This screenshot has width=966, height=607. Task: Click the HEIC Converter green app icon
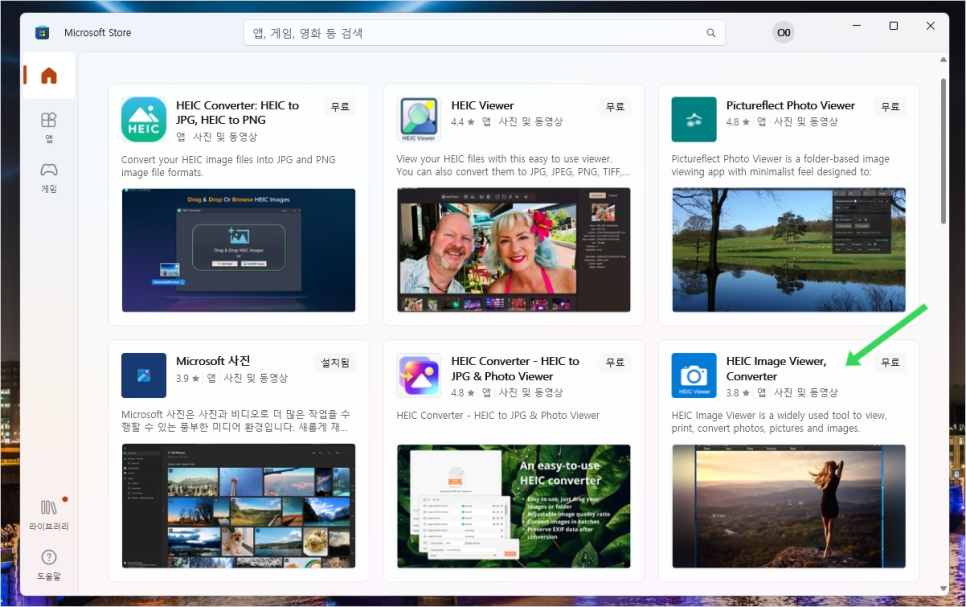[144, 120]
